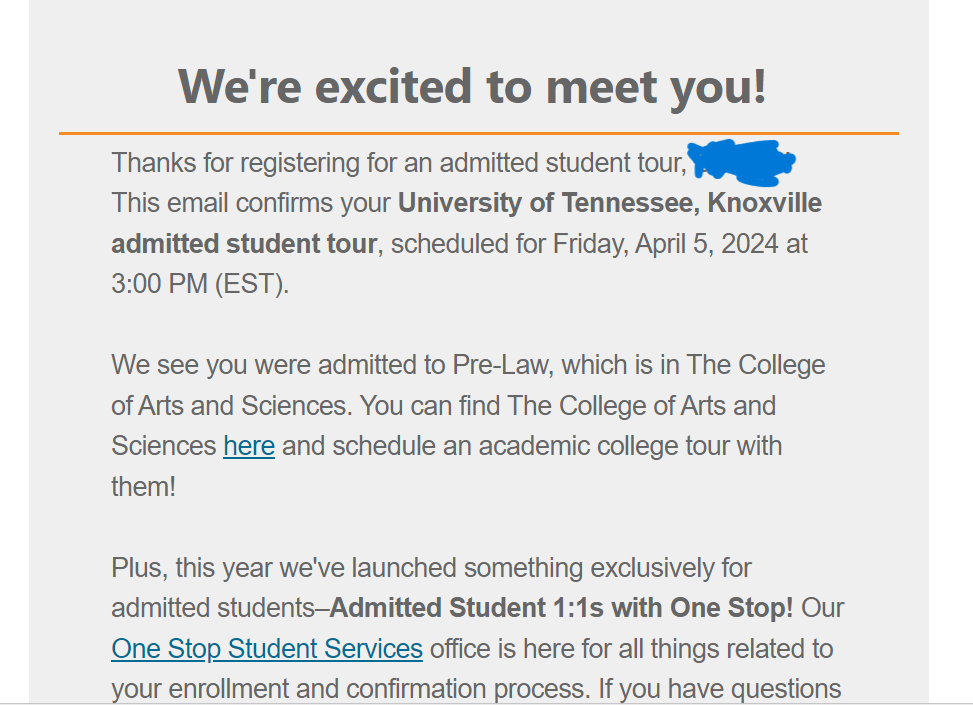Click the blue scribble covering the name
The height and width of the screenshot is (705, 973).
click(x=742, y=163)
